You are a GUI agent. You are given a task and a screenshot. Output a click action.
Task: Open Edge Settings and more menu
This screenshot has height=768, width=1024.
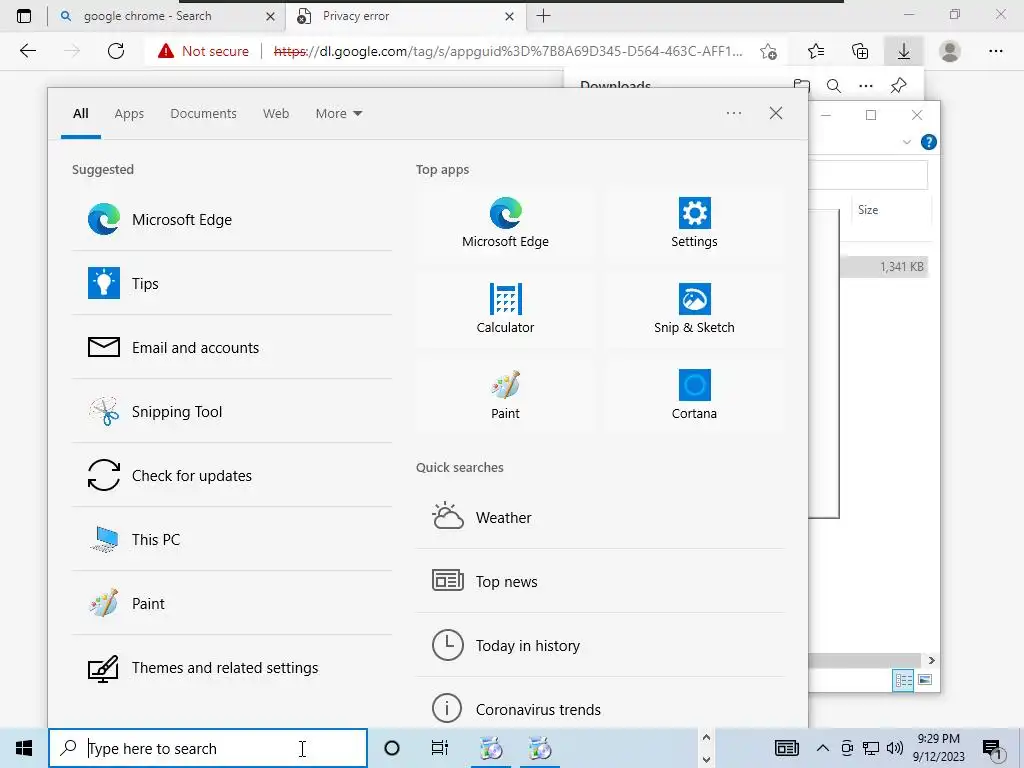click(x=995, y=51)
